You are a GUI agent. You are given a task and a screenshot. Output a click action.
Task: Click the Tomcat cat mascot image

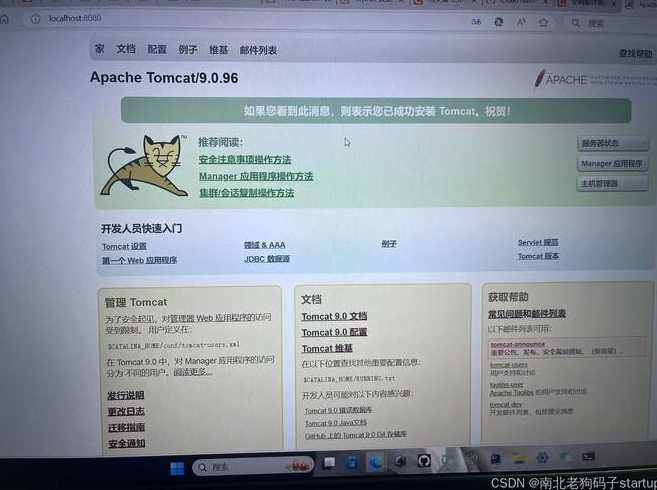pyautogui.click(x=144, y=165)
